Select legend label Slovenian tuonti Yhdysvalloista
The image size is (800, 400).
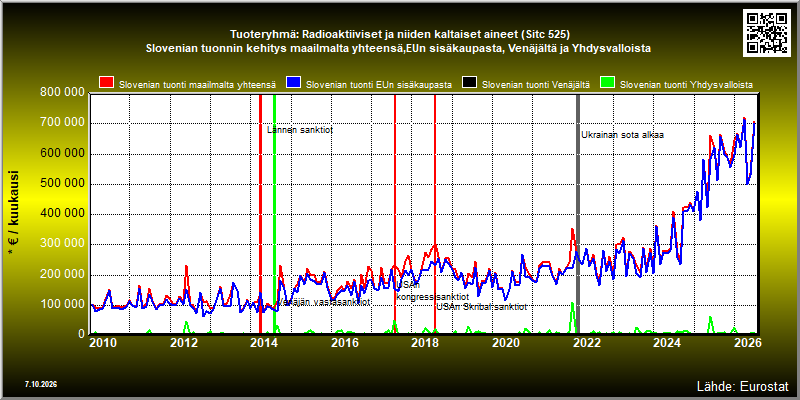click(686, 85)
